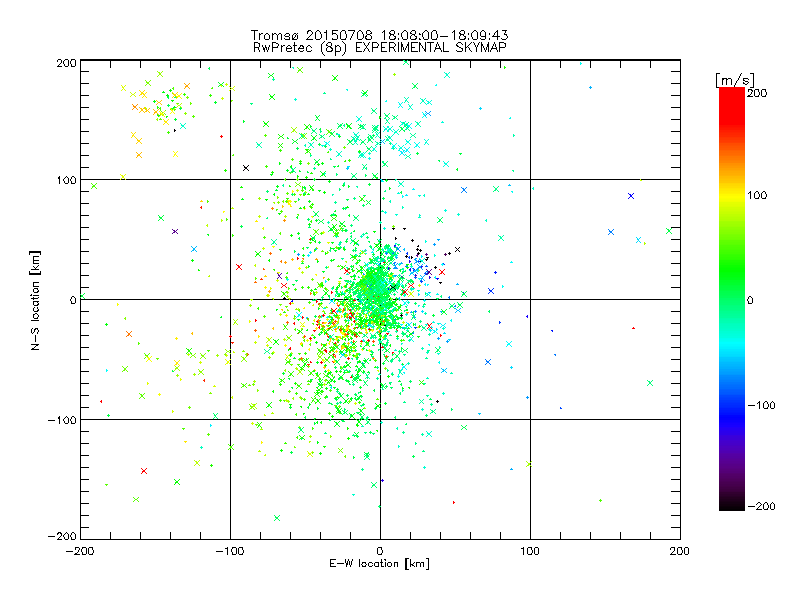Click the x-axis '100' tick label
Screen dimensions: 800x600
pyautogui.click(x=530, y=551)
